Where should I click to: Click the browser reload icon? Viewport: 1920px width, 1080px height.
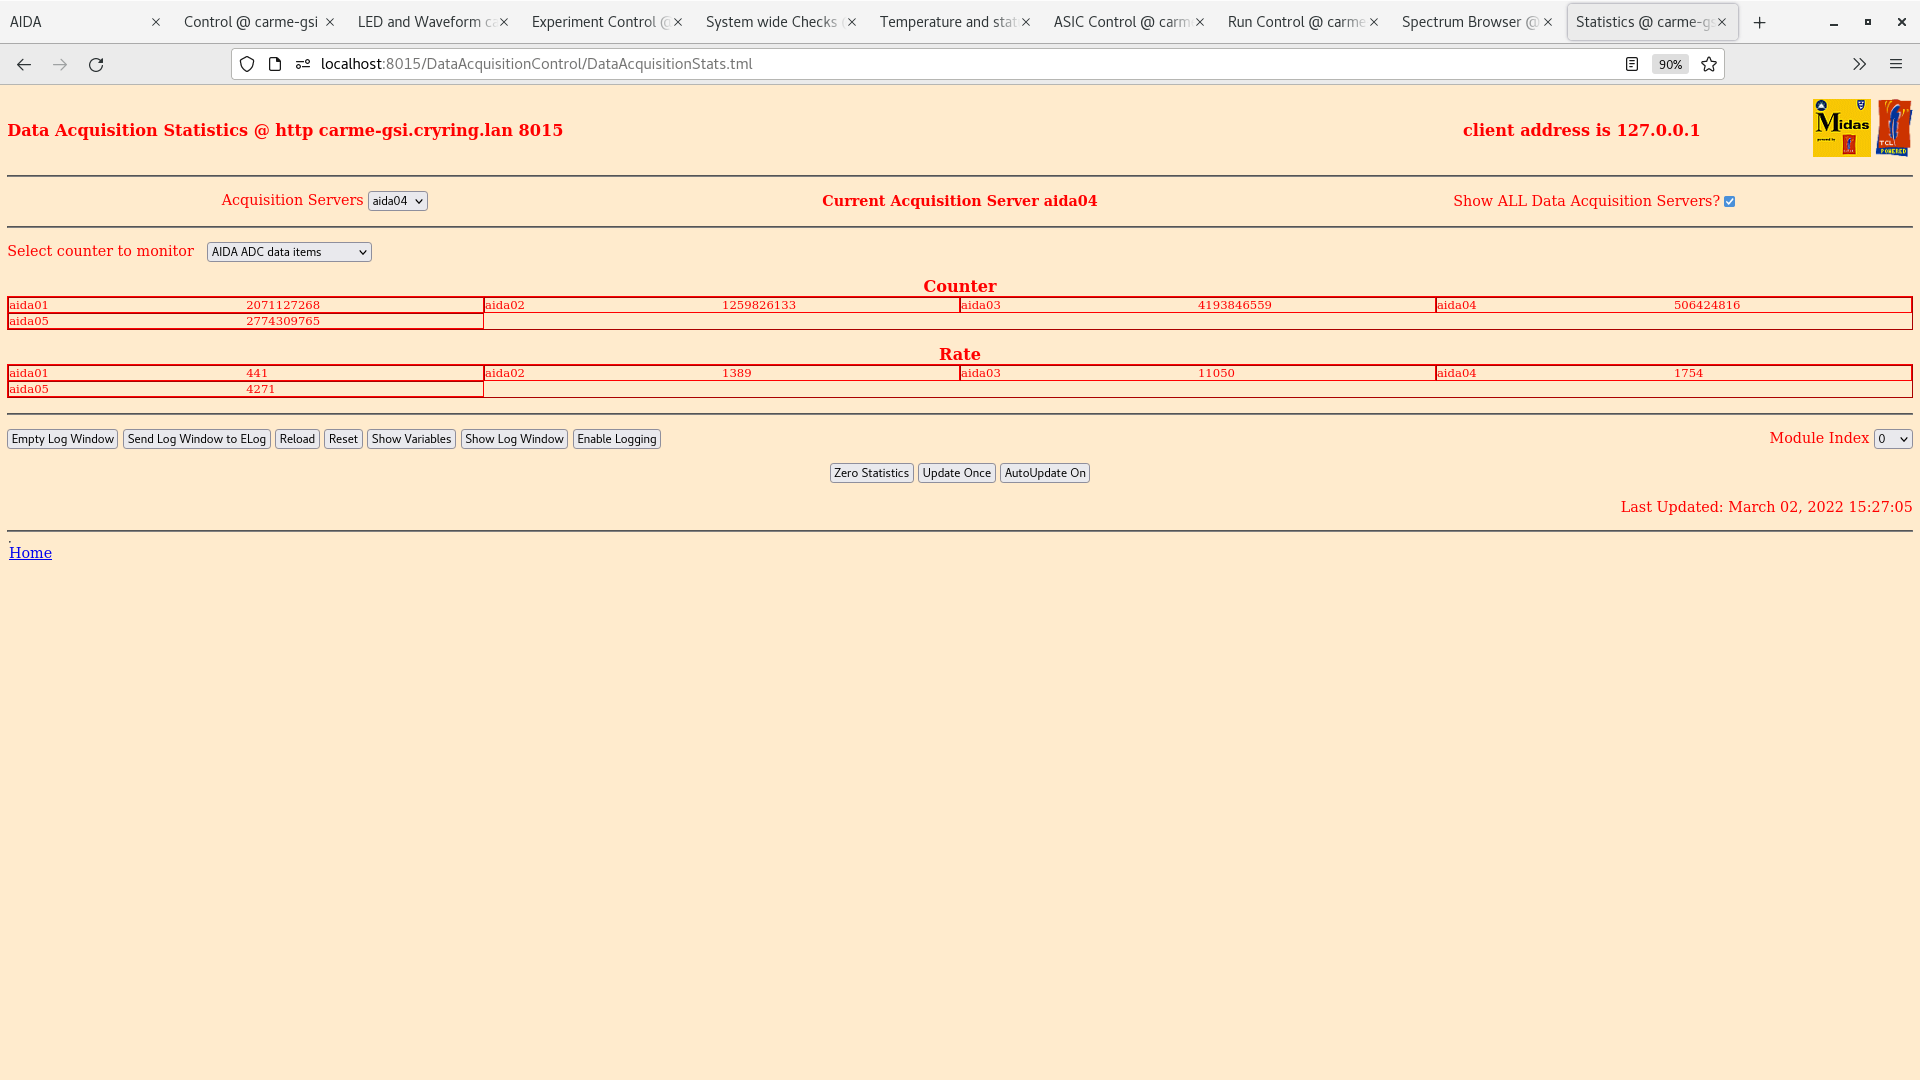click(96, 64)
